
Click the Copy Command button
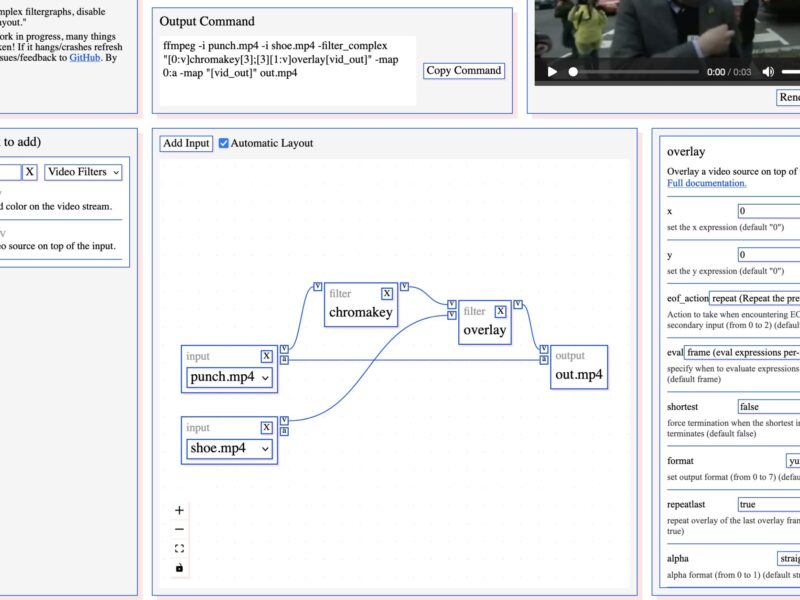(x=464, y=70)
